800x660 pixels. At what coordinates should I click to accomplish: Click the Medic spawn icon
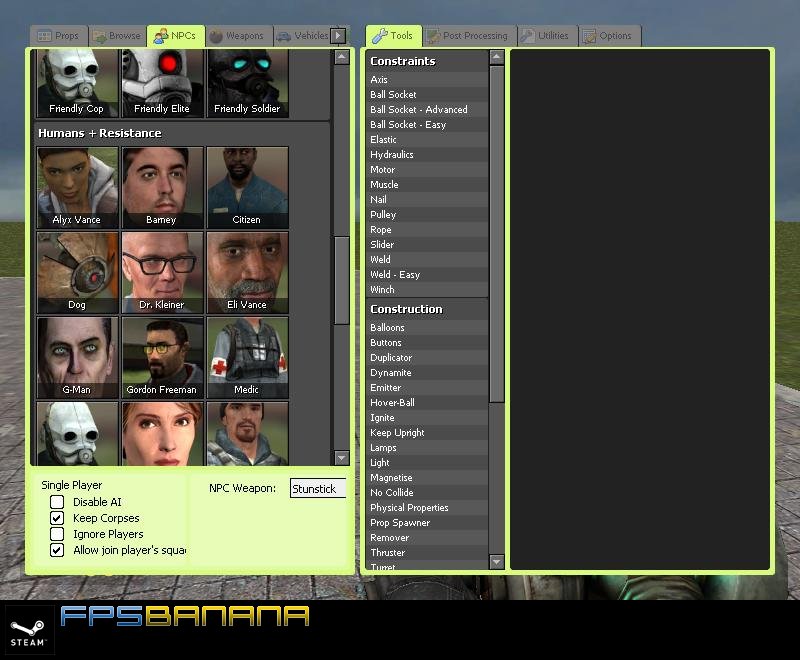tap(247, 357)
